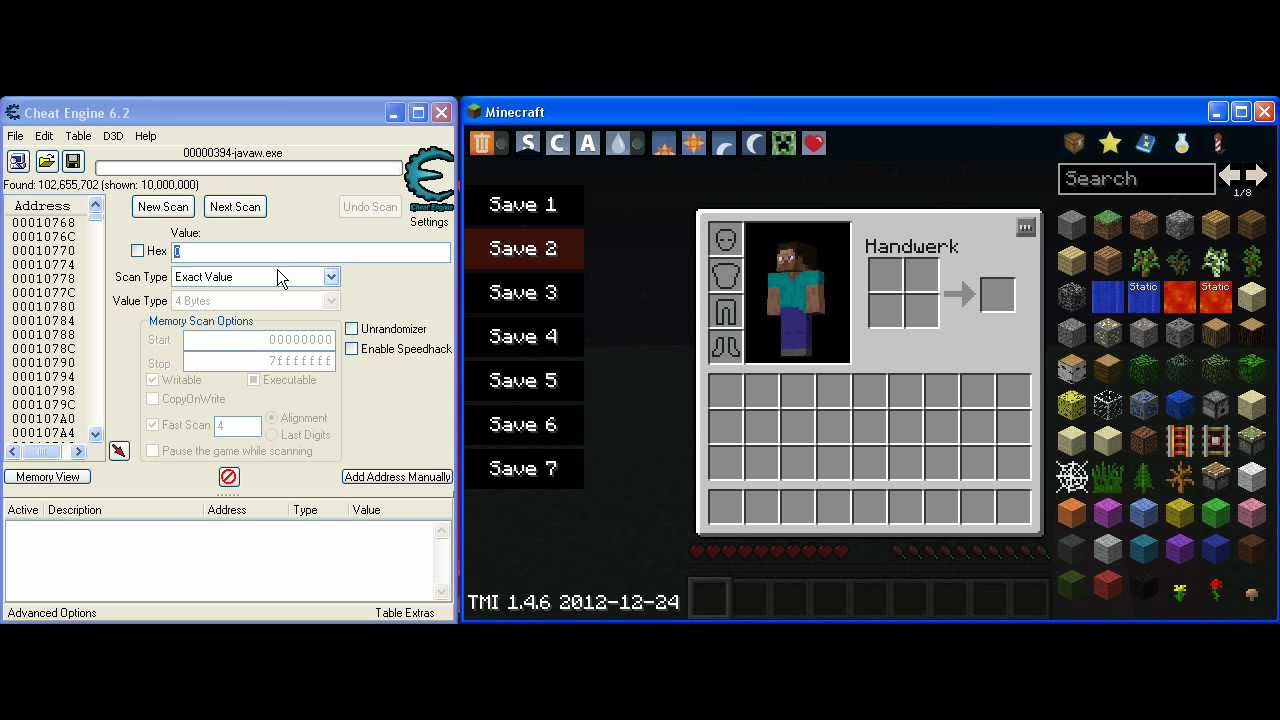Open the Edit menu

[x=44, y=136]
